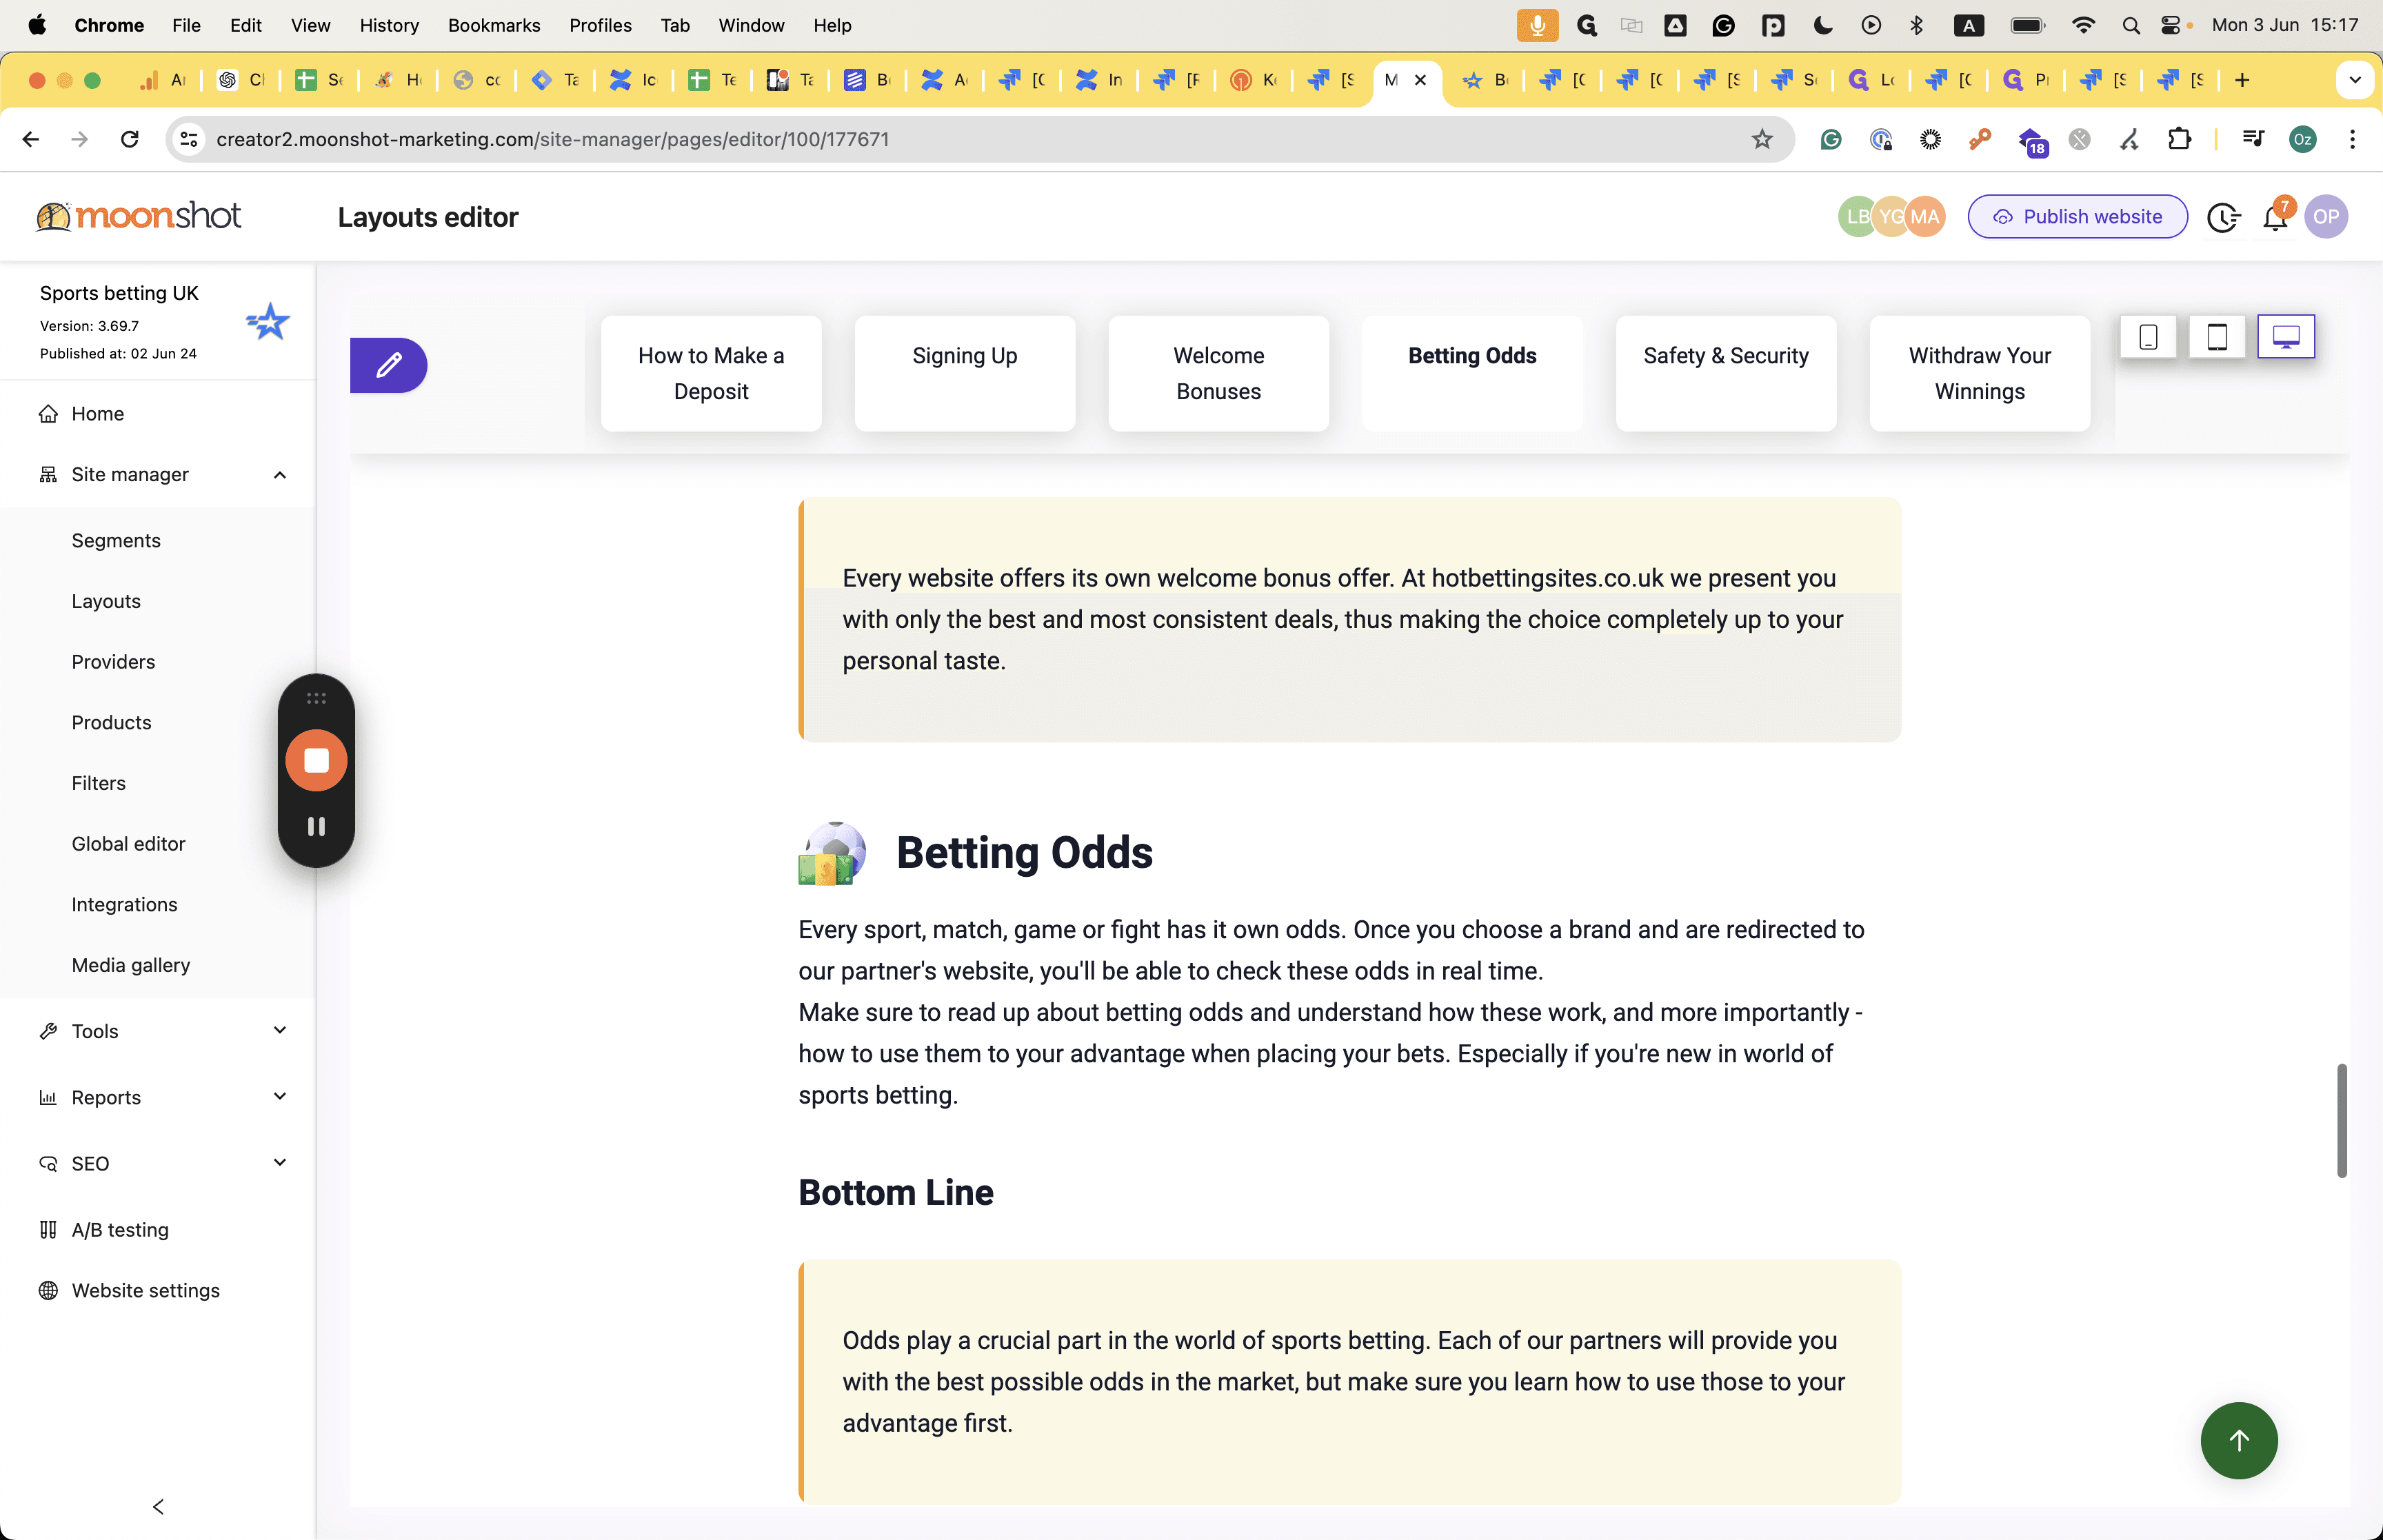Open Spotlight search in menu bar

click(2131, 25)
